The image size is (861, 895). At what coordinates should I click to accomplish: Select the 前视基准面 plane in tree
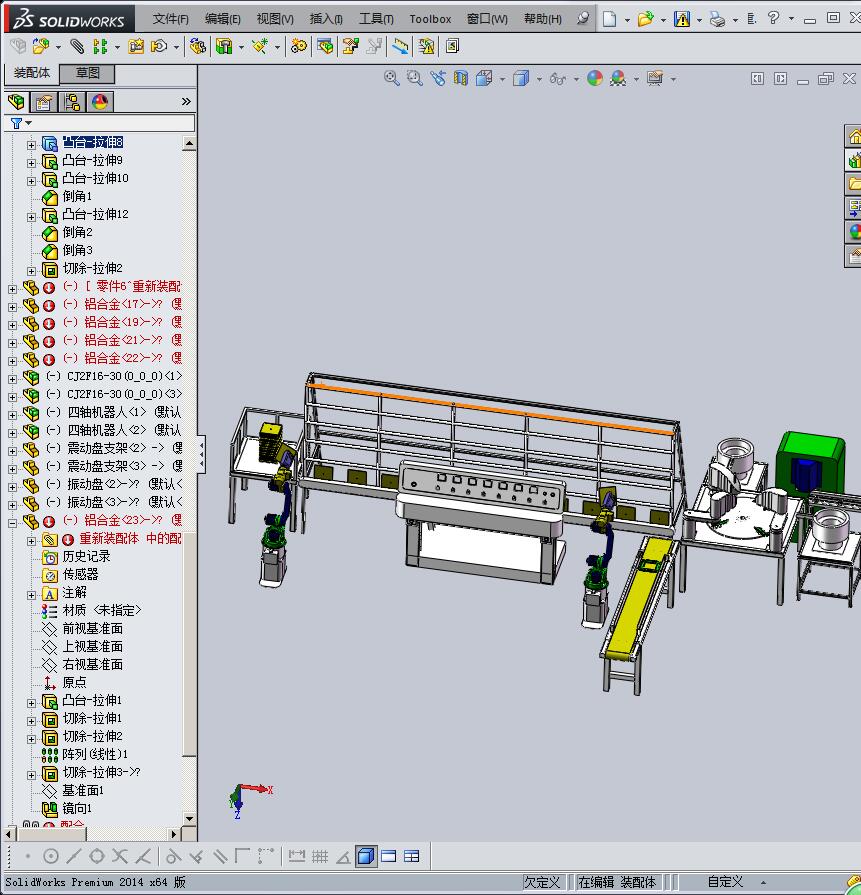tap(92, 628)
